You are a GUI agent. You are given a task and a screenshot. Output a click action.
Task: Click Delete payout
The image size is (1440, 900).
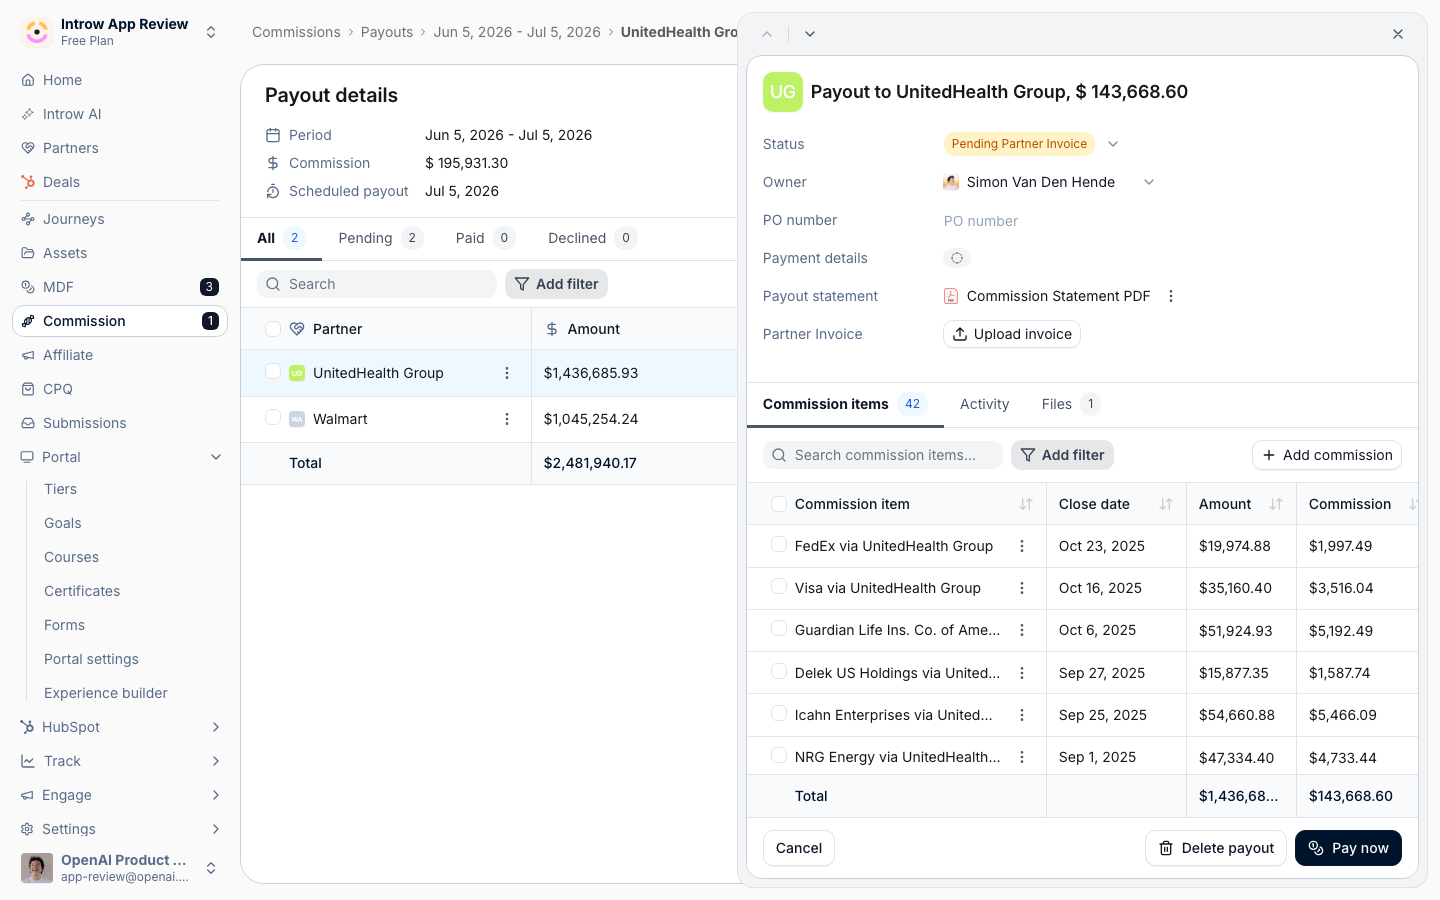click(1216, 848)
